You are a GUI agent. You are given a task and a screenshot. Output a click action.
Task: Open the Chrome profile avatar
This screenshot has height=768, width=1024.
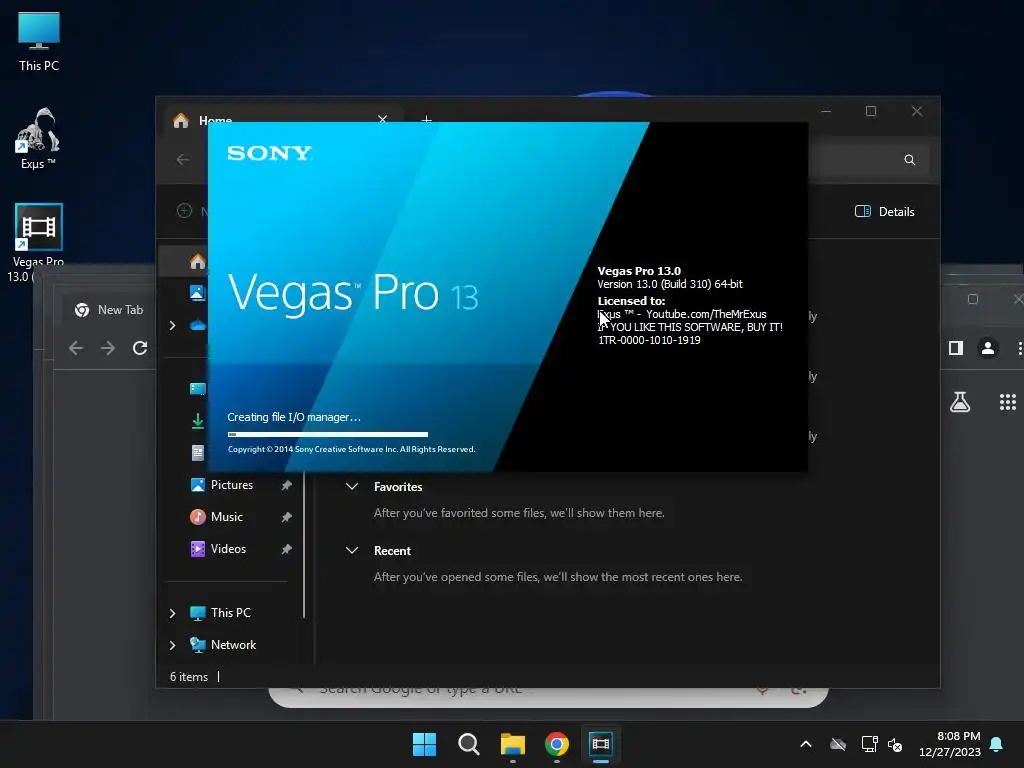(988, 348)
